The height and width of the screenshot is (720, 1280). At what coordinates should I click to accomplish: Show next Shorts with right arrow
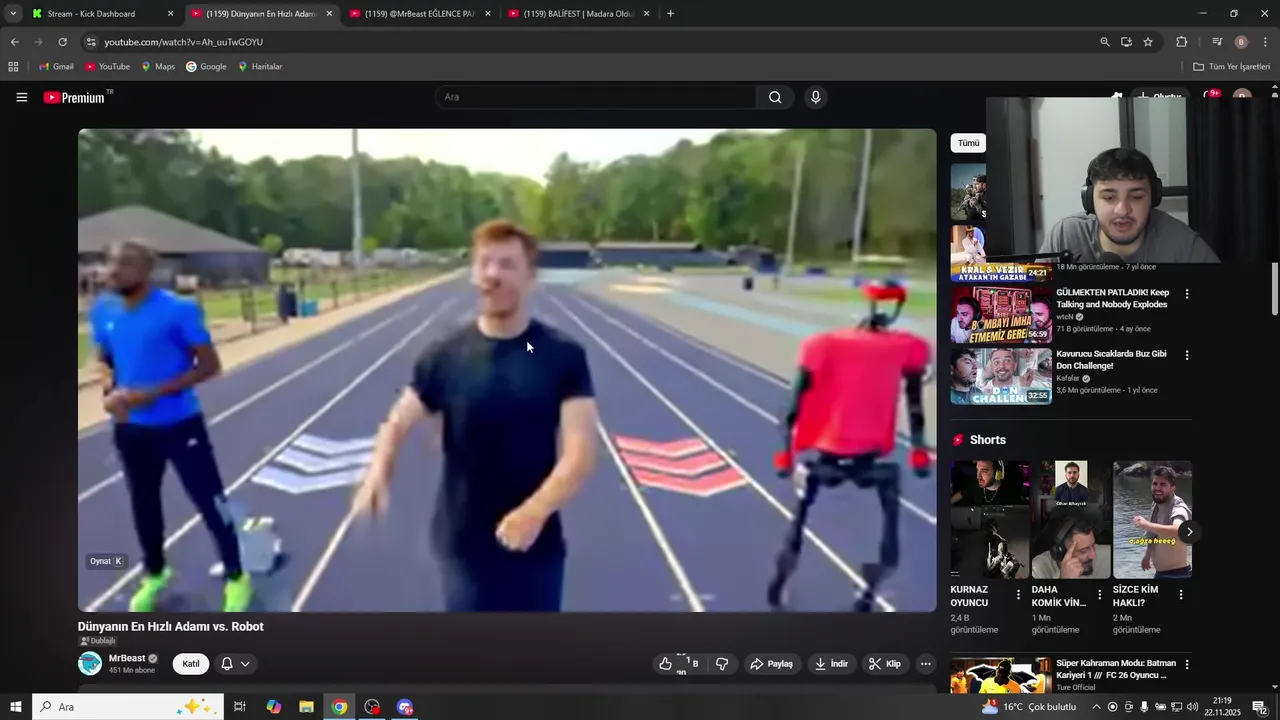[1188, 532]
